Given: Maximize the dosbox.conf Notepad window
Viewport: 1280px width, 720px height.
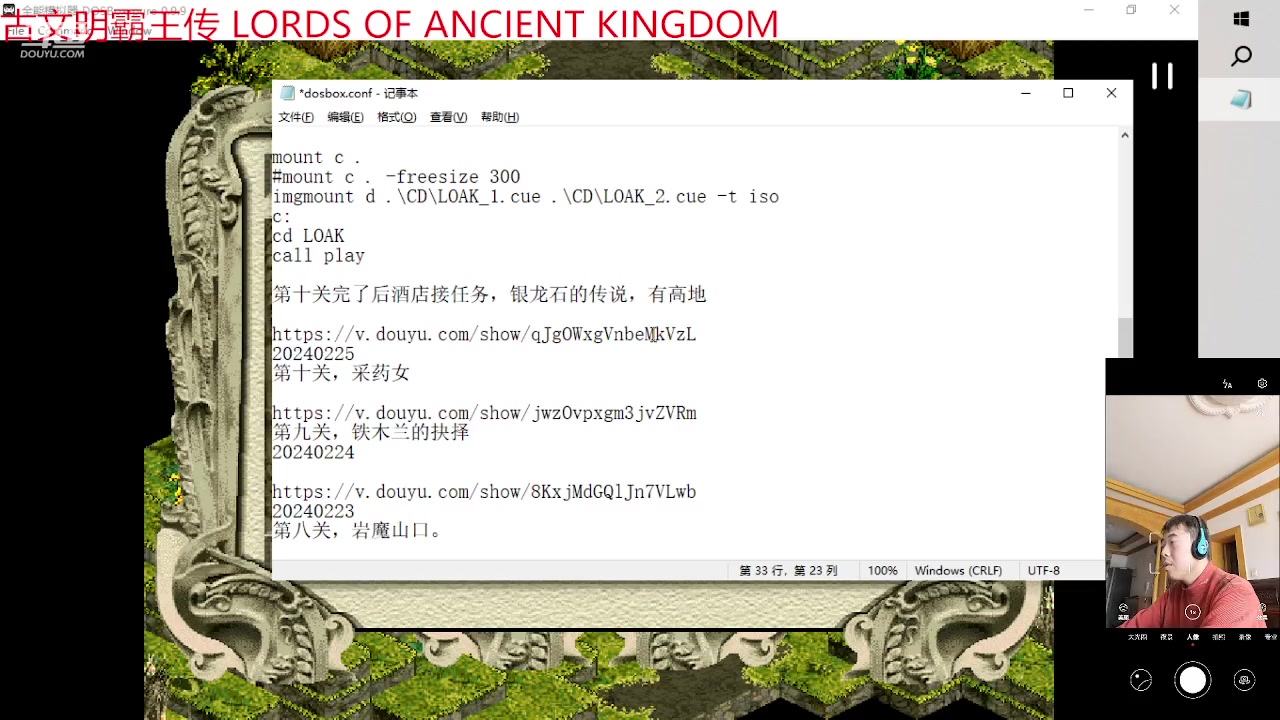Looking at the screenshot, I should click(x=1068, y=93).
